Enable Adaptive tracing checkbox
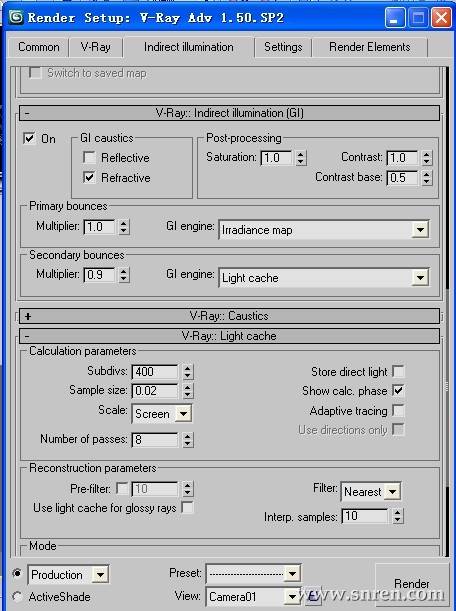 398,410
